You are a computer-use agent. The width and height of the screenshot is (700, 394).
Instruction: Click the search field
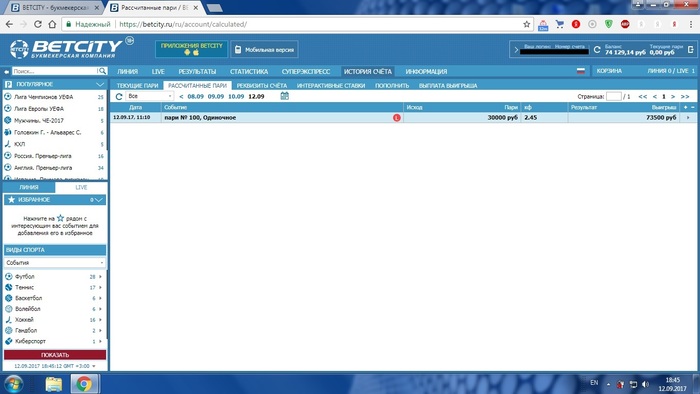pos(54,71)
